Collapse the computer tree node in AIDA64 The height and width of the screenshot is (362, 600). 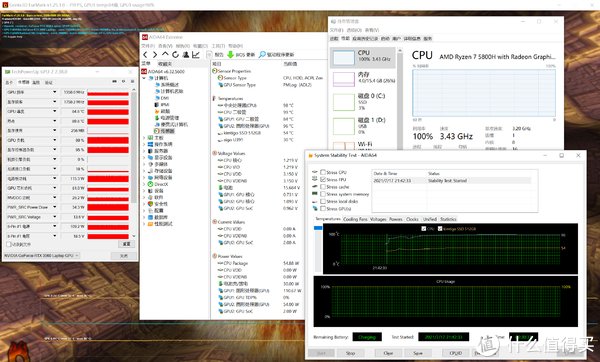144,78
